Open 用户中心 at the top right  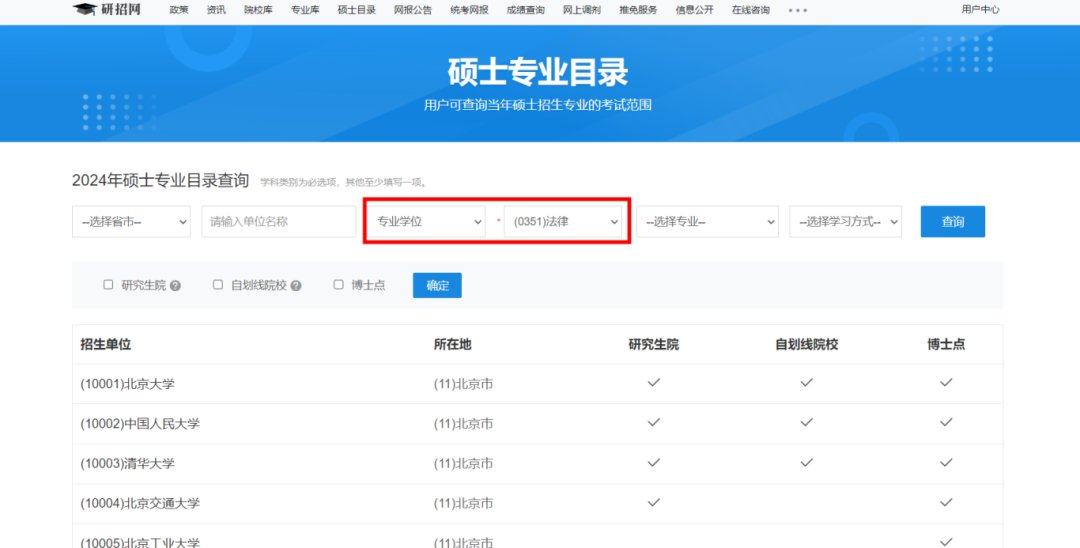click(x=980, y=10)
